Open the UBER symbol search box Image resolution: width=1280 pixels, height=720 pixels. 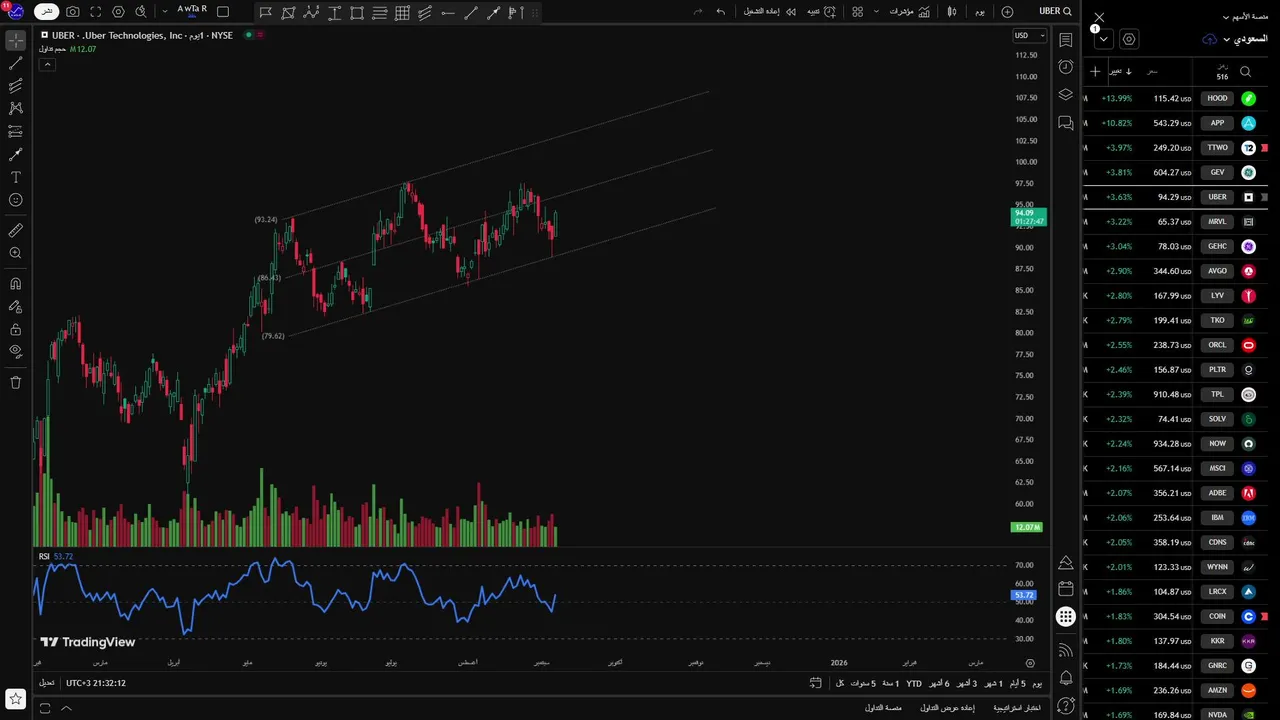1055,12
